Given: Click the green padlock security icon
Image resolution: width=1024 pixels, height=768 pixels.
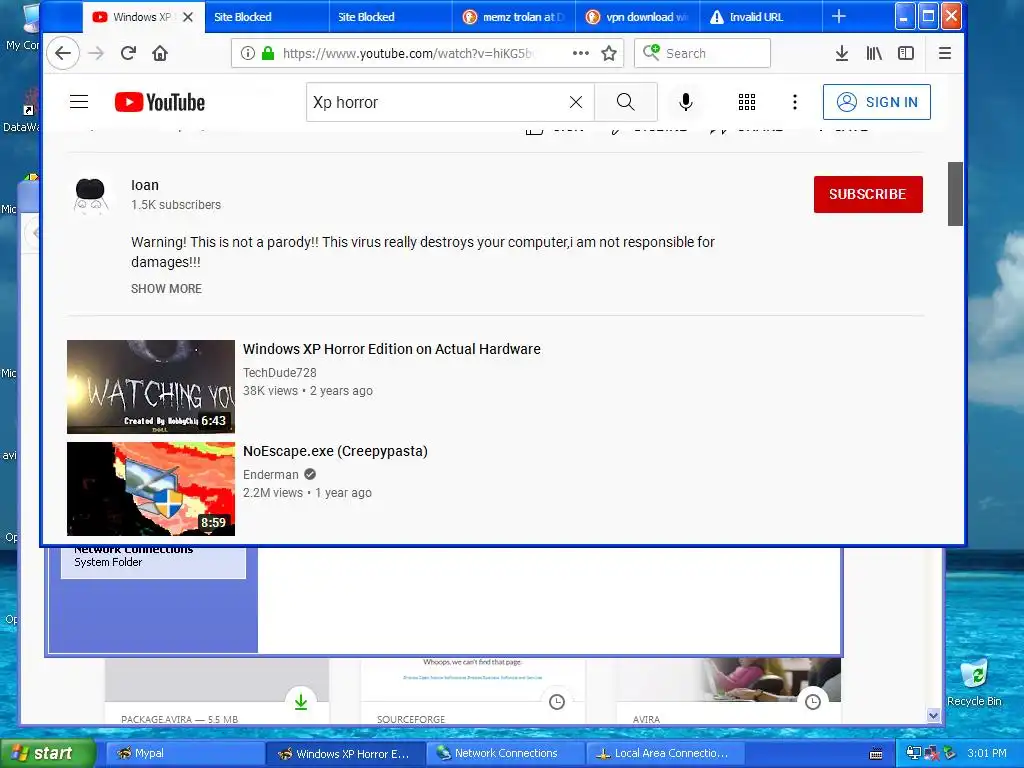Looking at the screenshot, I should (267, 53).
